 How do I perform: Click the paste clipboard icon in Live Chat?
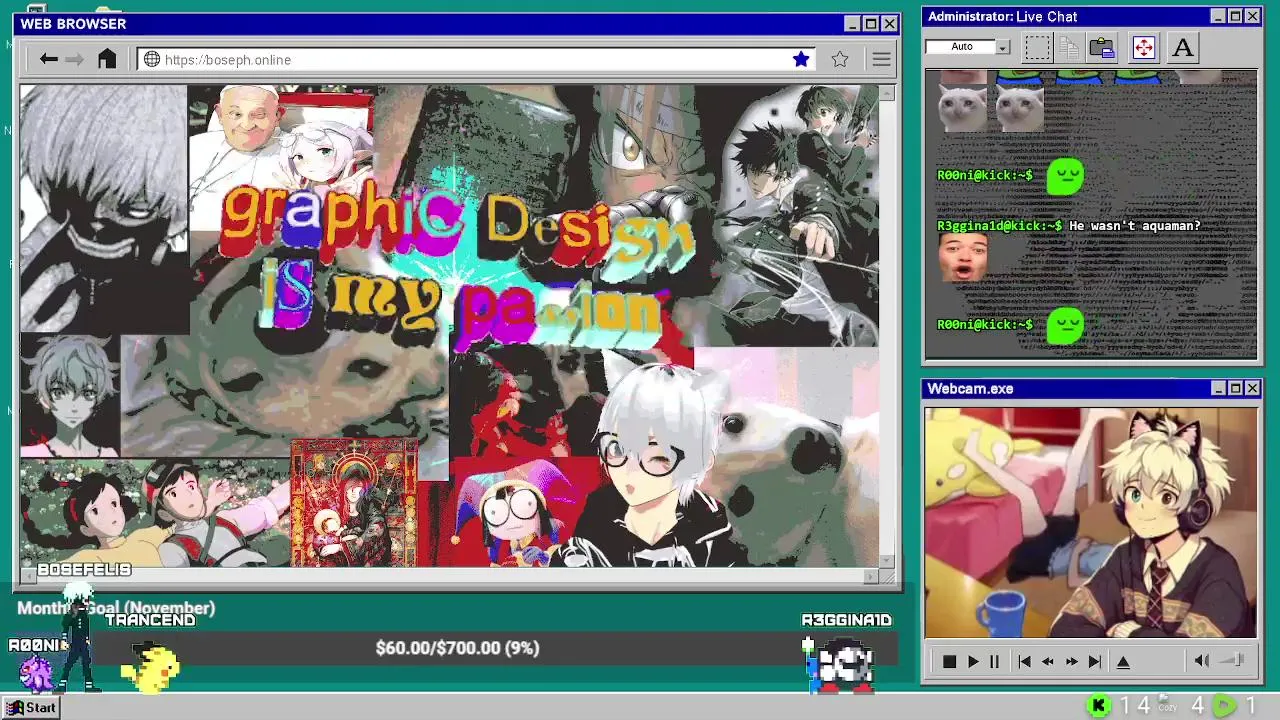[1102, 47]
